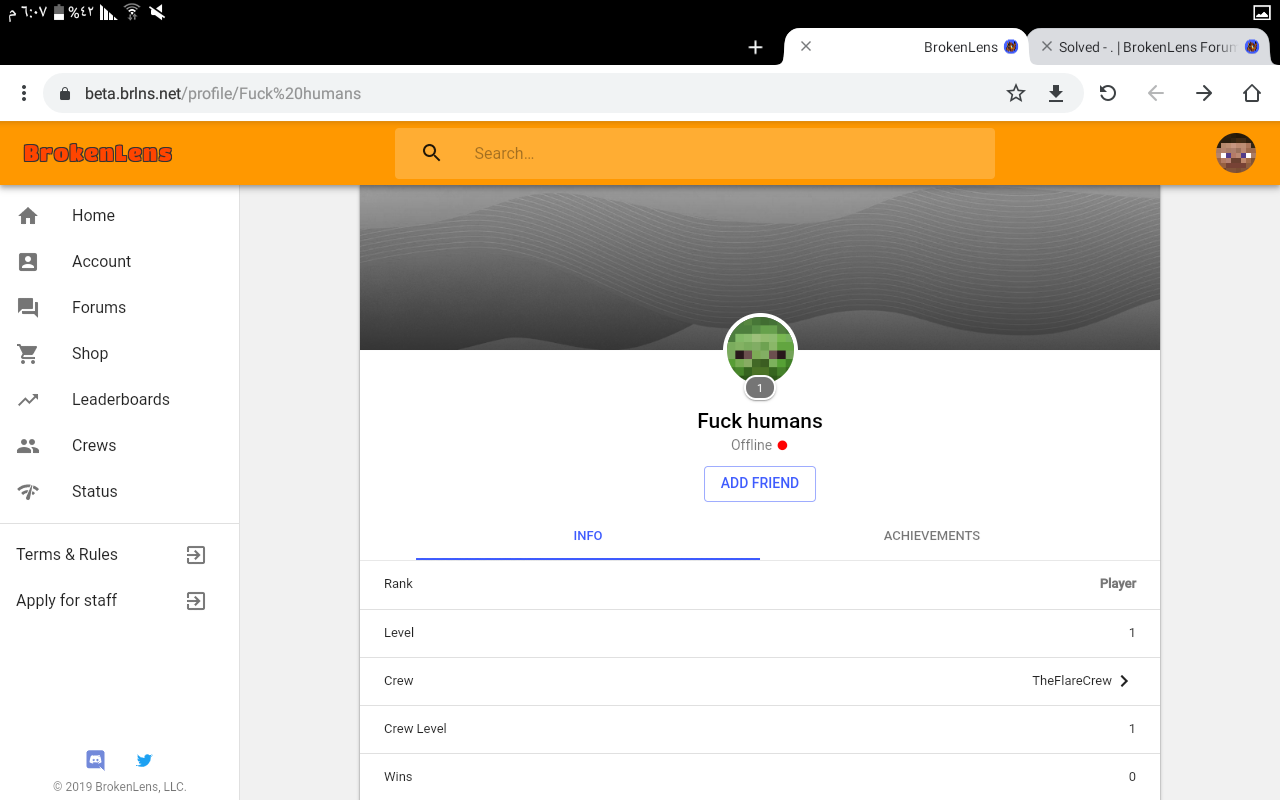Open the user avatar menu in header
Screen dimensions: 1280x800
[x=1236, y=153]
